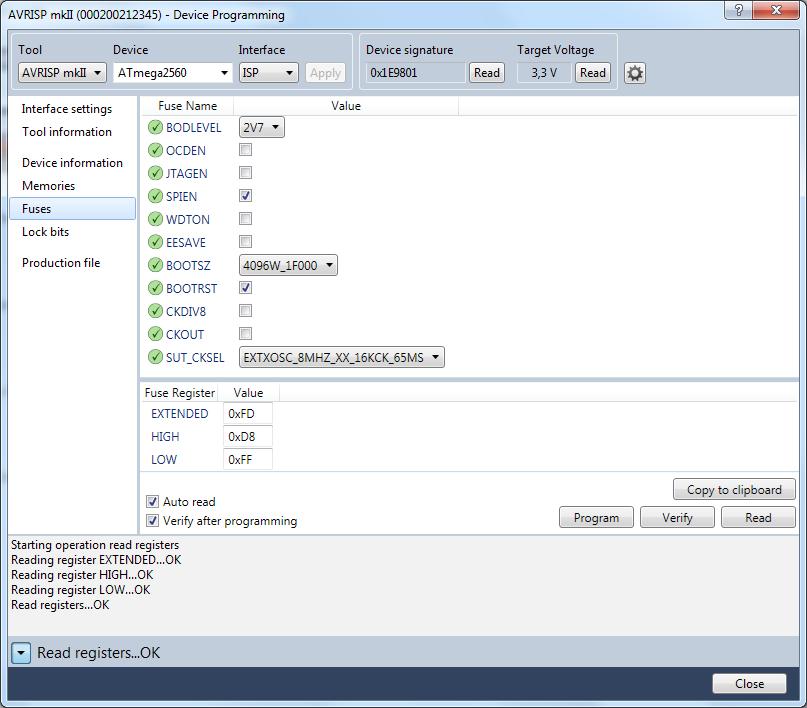Toggle the Auto read checkbox

pyautogui.click(x=152, y=502)
